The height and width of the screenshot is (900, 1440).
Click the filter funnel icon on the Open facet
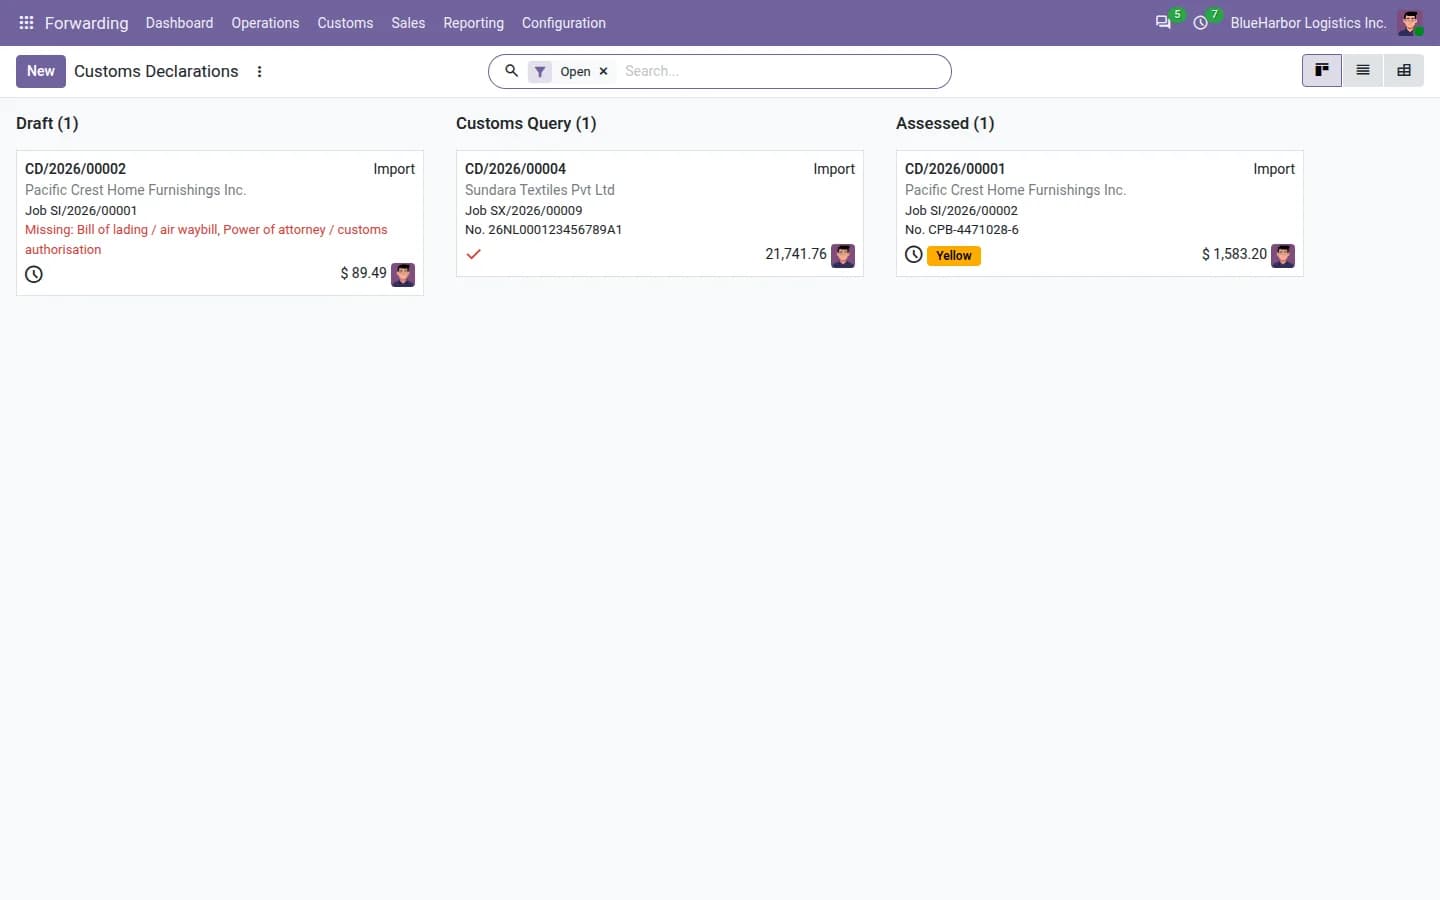coord(540,72)
